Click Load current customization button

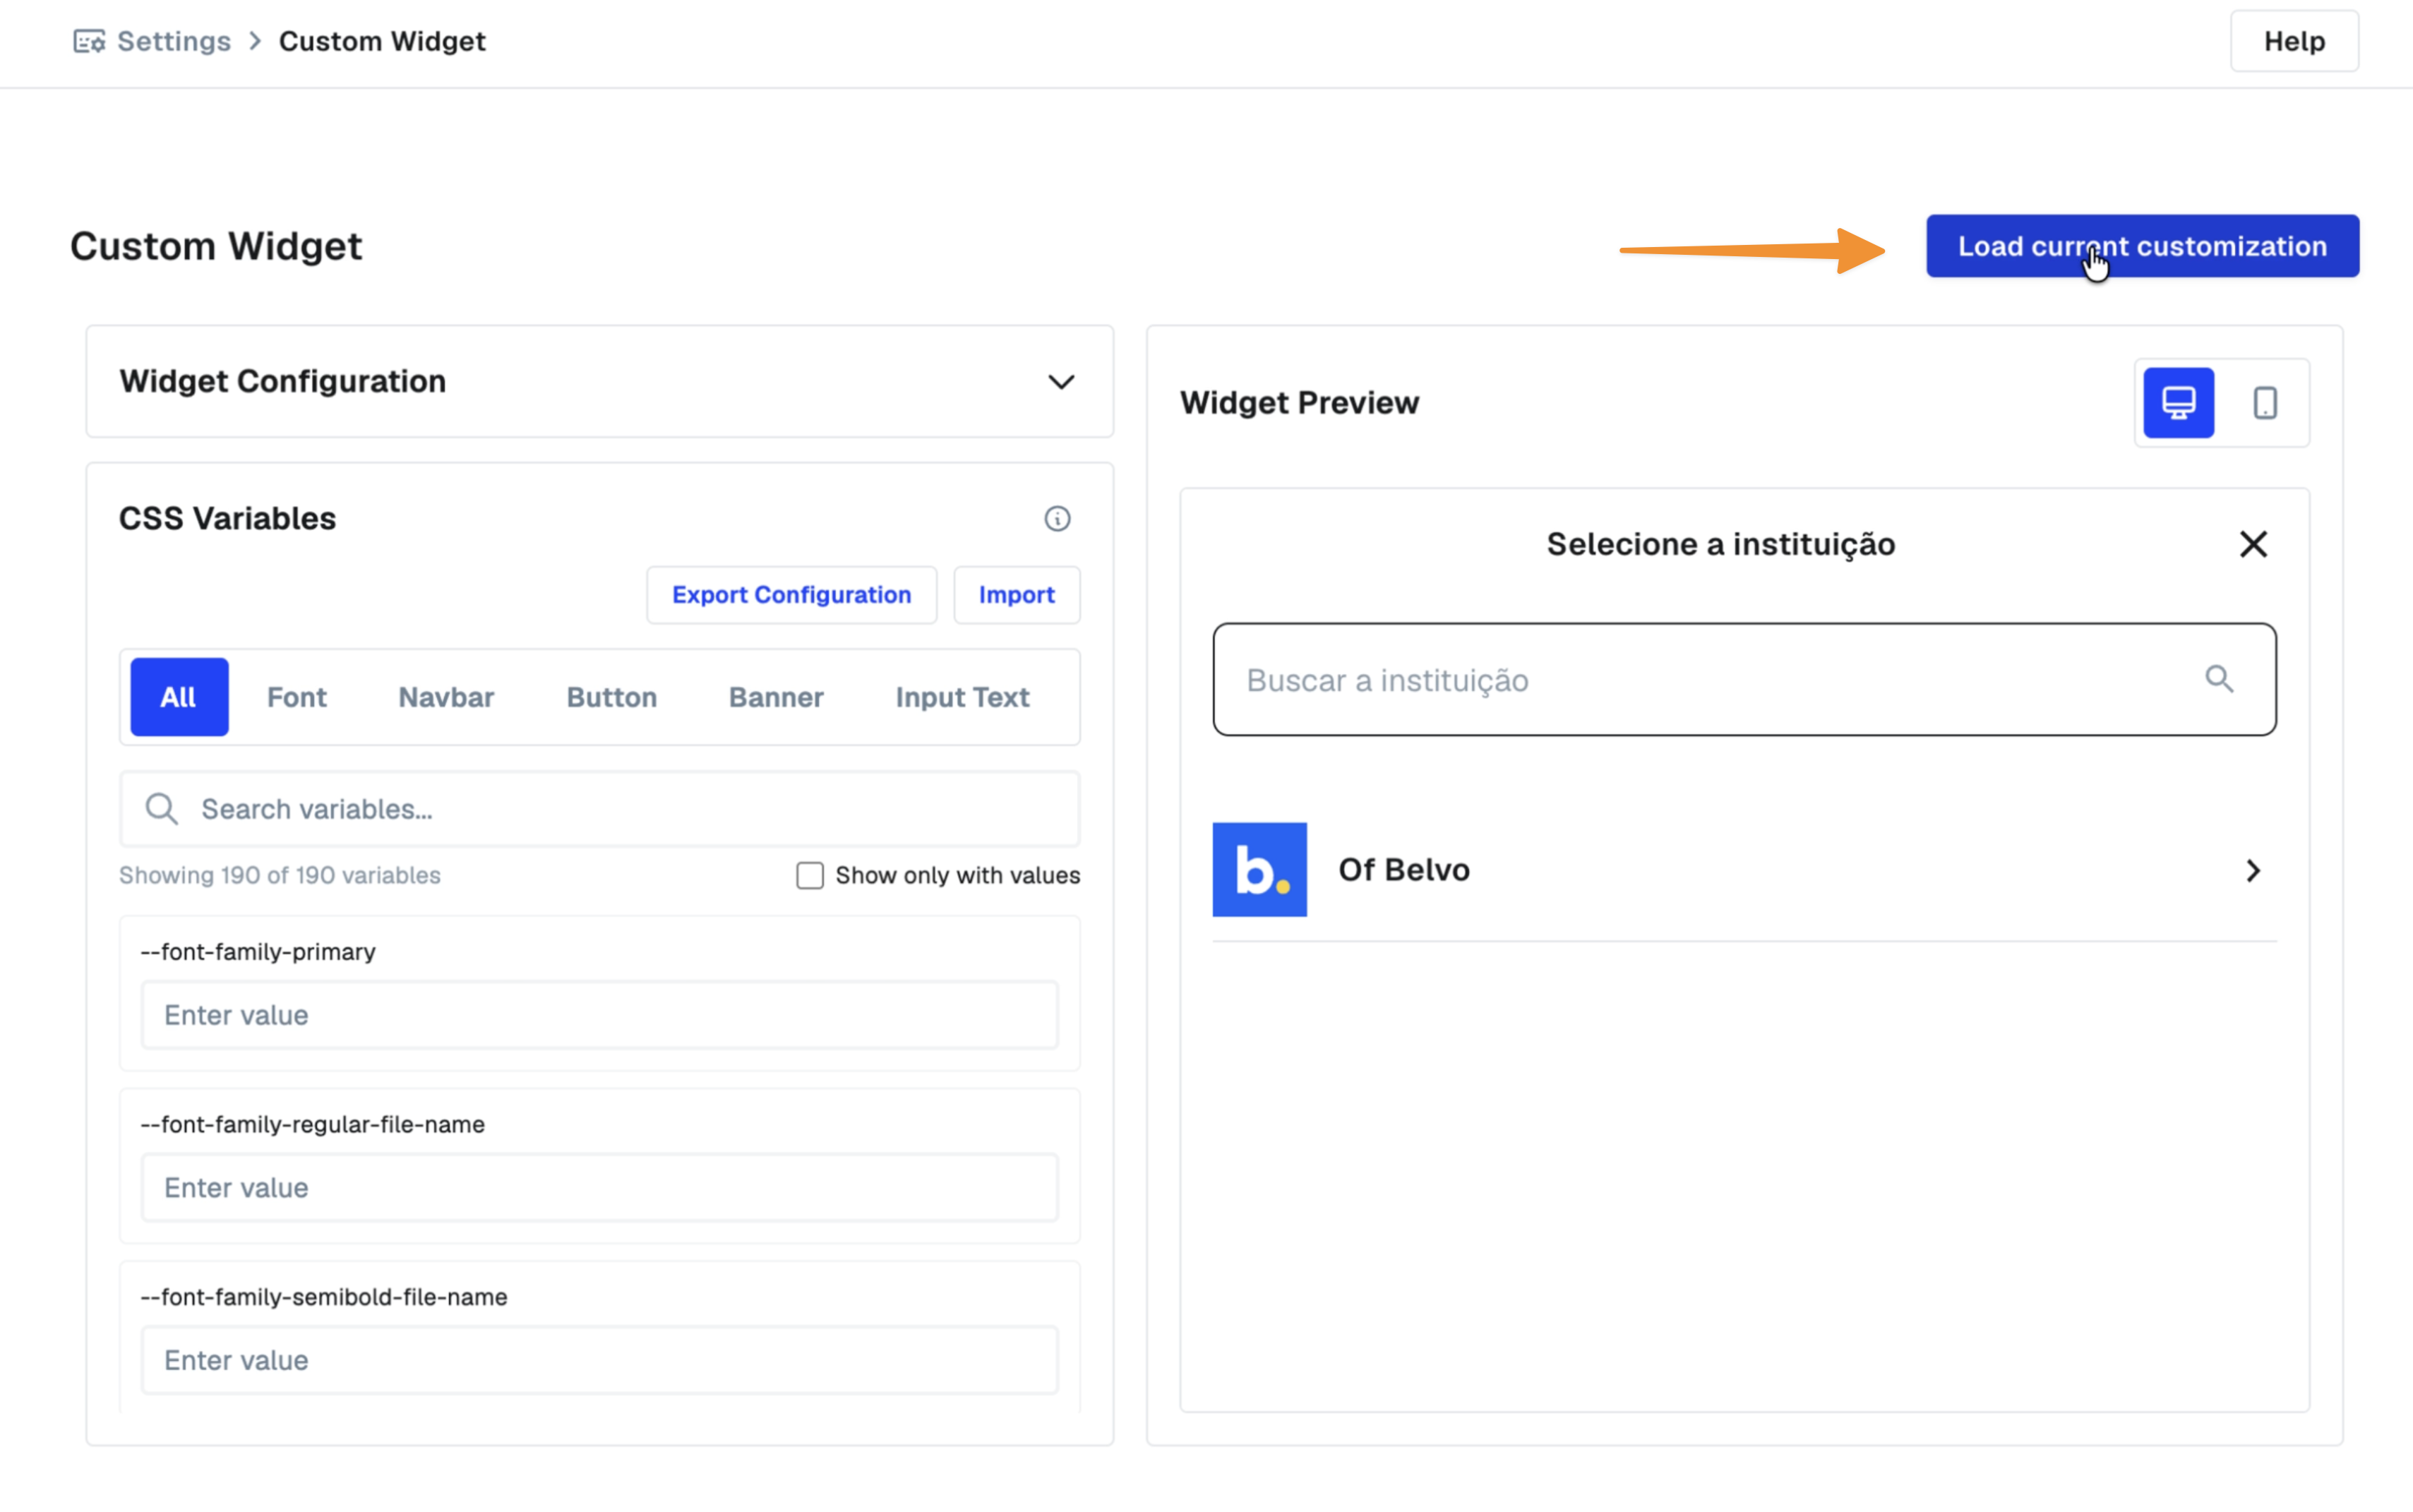[2142, 246]
